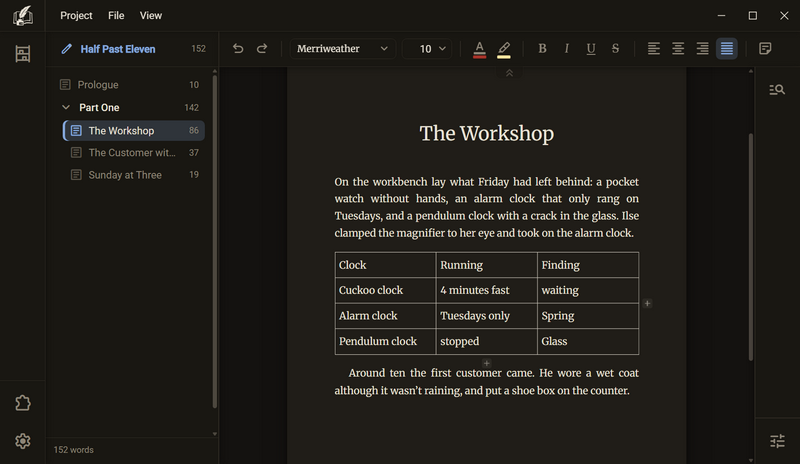Redo the last edit
Screen dimensions: 800x464
click(262, 48)
